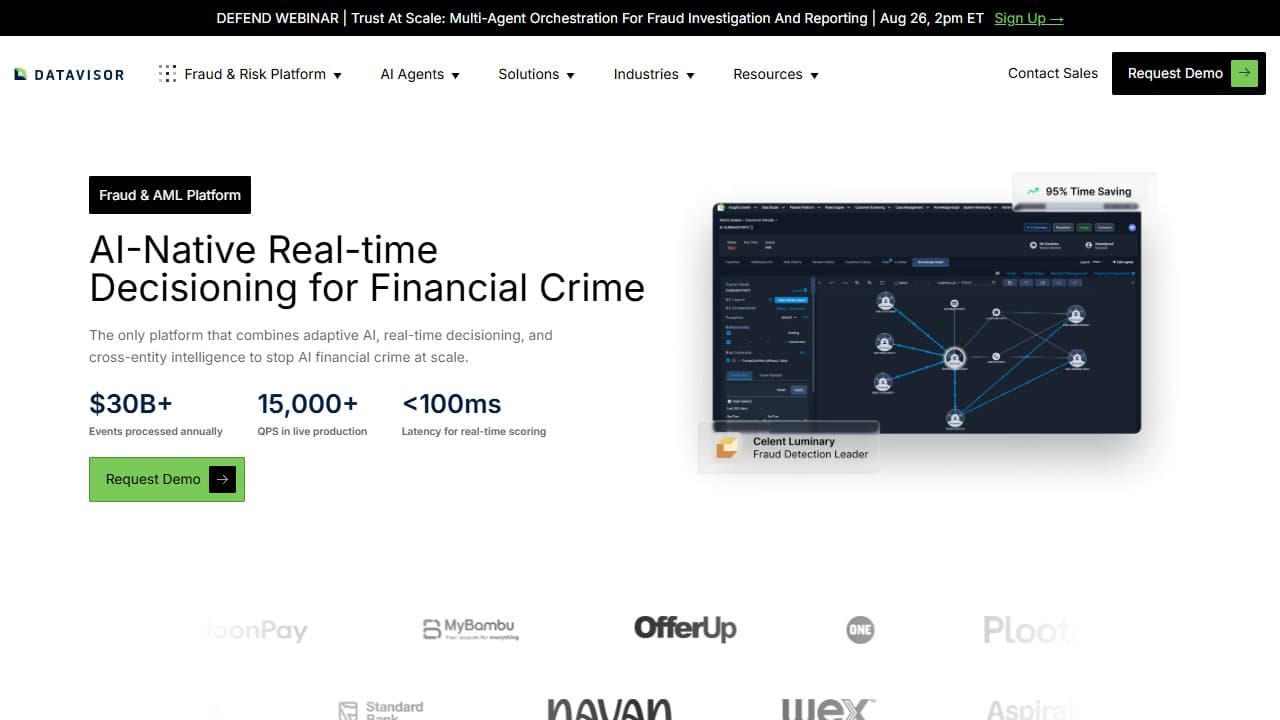Click the "Fraud Detection Leader" text
Screen dimensions: 1280x720
coord(811,454)
